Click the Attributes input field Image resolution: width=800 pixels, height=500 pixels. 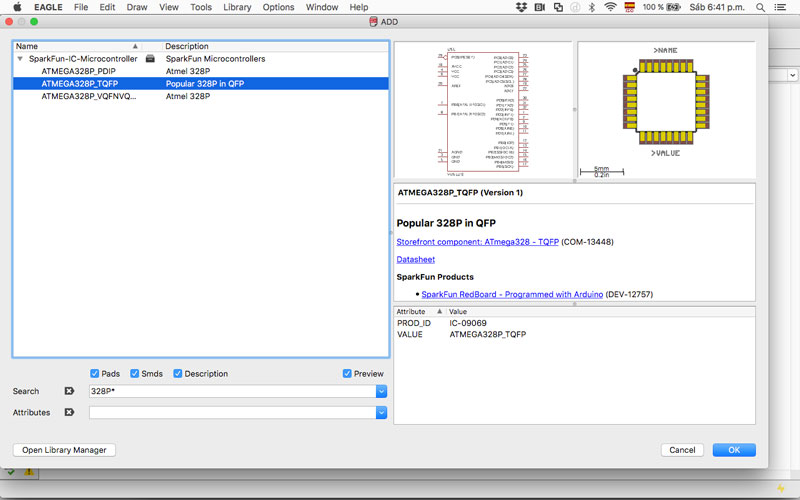click(x=233, y=412)
